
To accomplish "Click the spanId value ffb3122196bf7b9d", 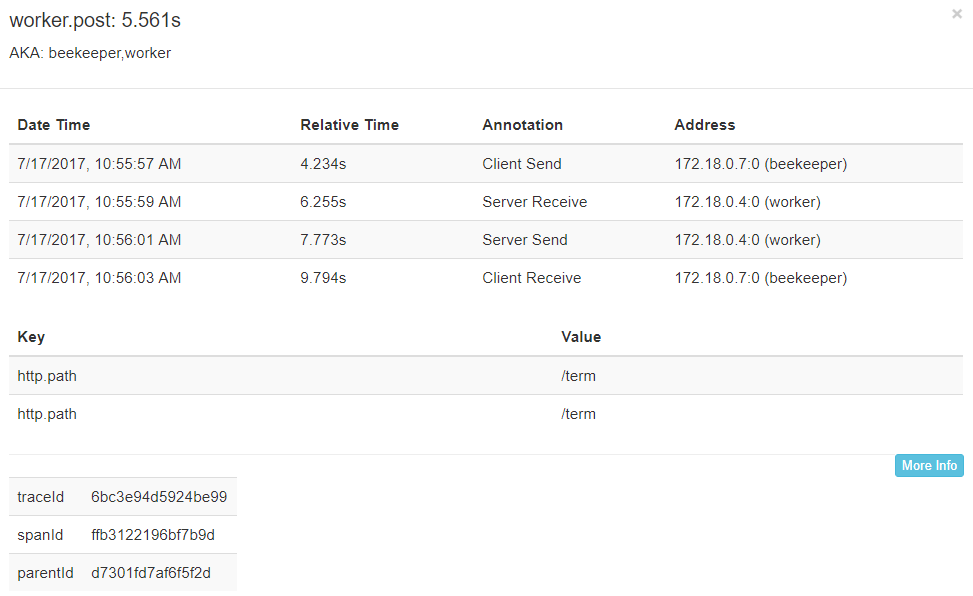I will 152,535.
